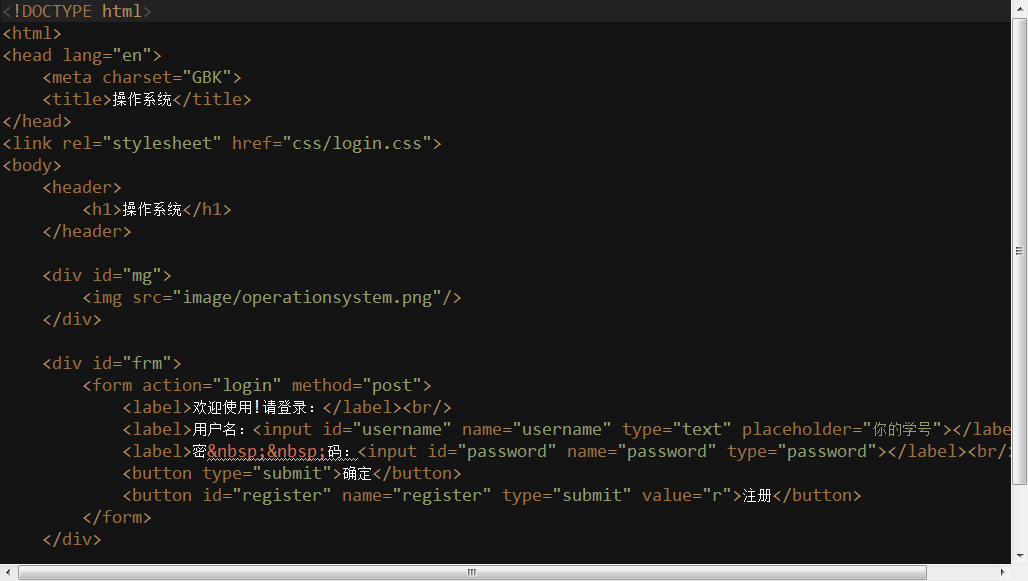Click the 注册 register button text
The width and height of the screenshot is (1028, 581).
757,495
